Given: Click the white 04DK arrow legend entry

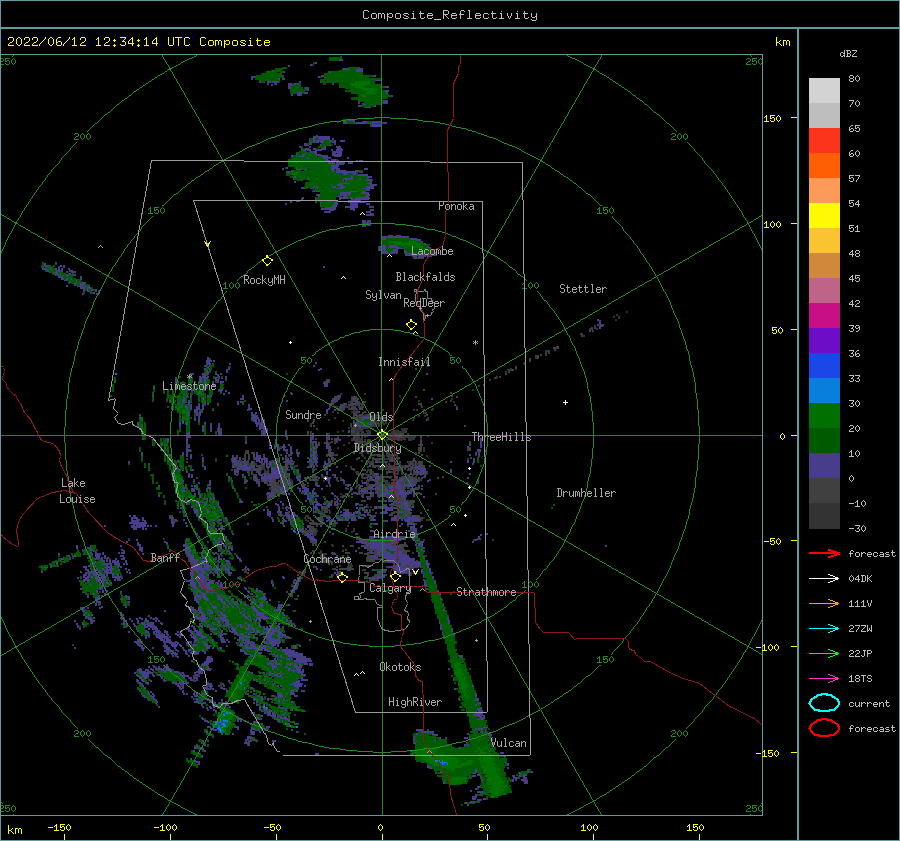Looking at the screenshot, I should pos(824,578).
